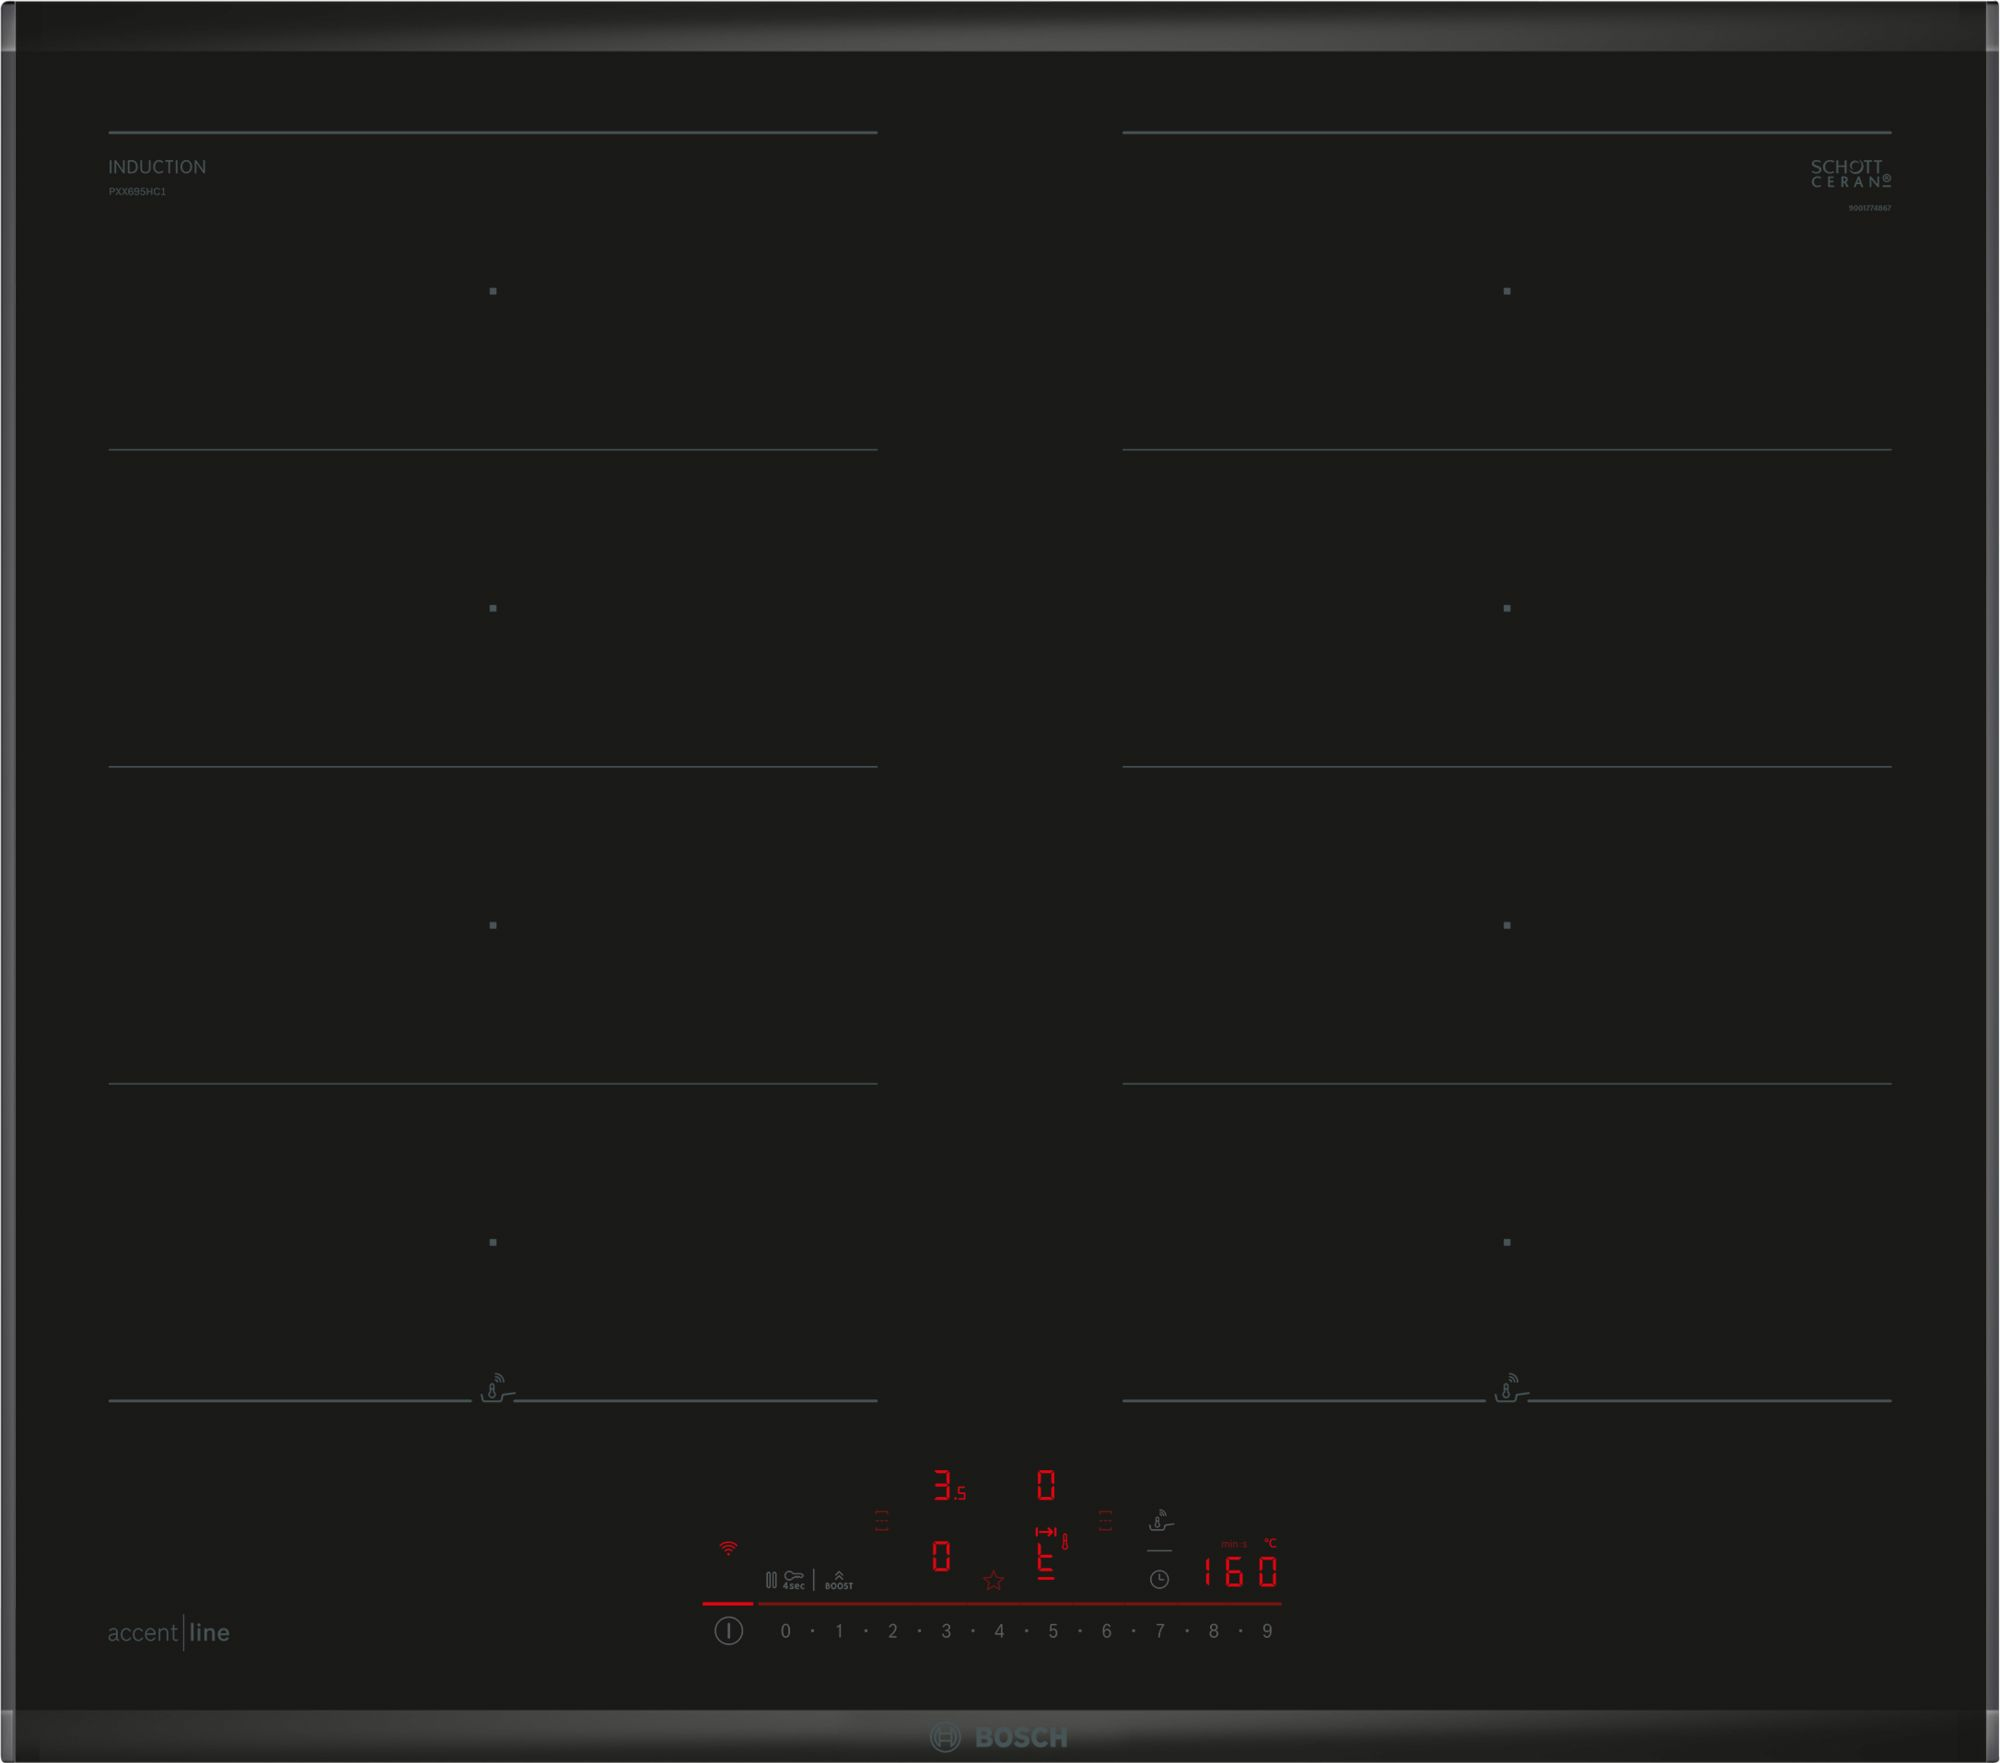The height and width of the screenshot is (1763, 2000).
Task: Set power level 1 on slider
Action: pyautogui.click(x=839, y=1631)
